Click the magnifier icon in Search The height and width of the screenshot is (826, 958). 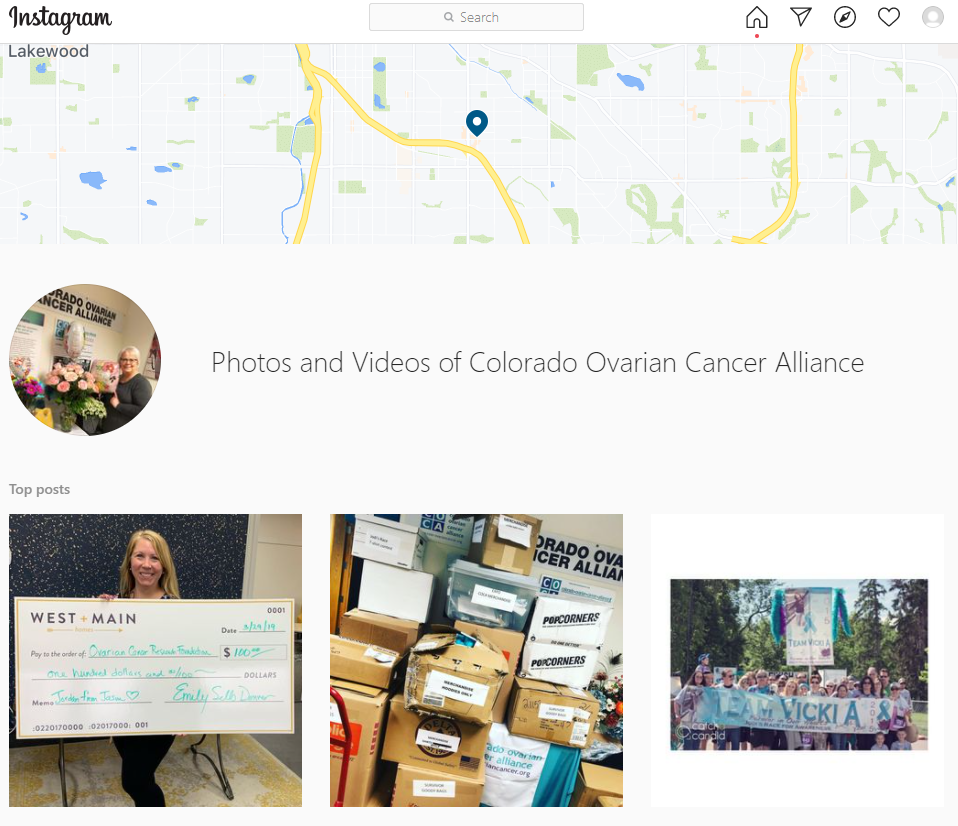[448, 17]
